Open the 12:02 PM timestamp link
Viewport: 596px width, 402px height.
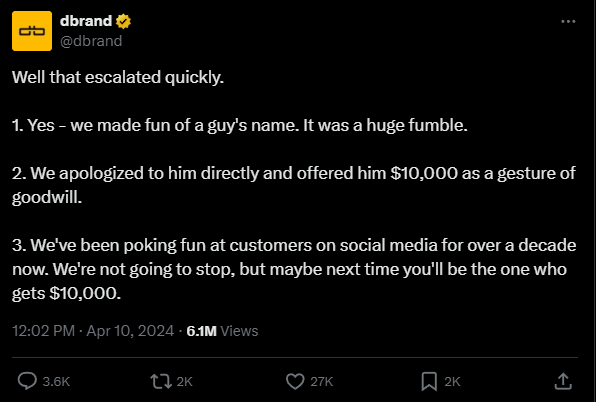click(43, 331)
